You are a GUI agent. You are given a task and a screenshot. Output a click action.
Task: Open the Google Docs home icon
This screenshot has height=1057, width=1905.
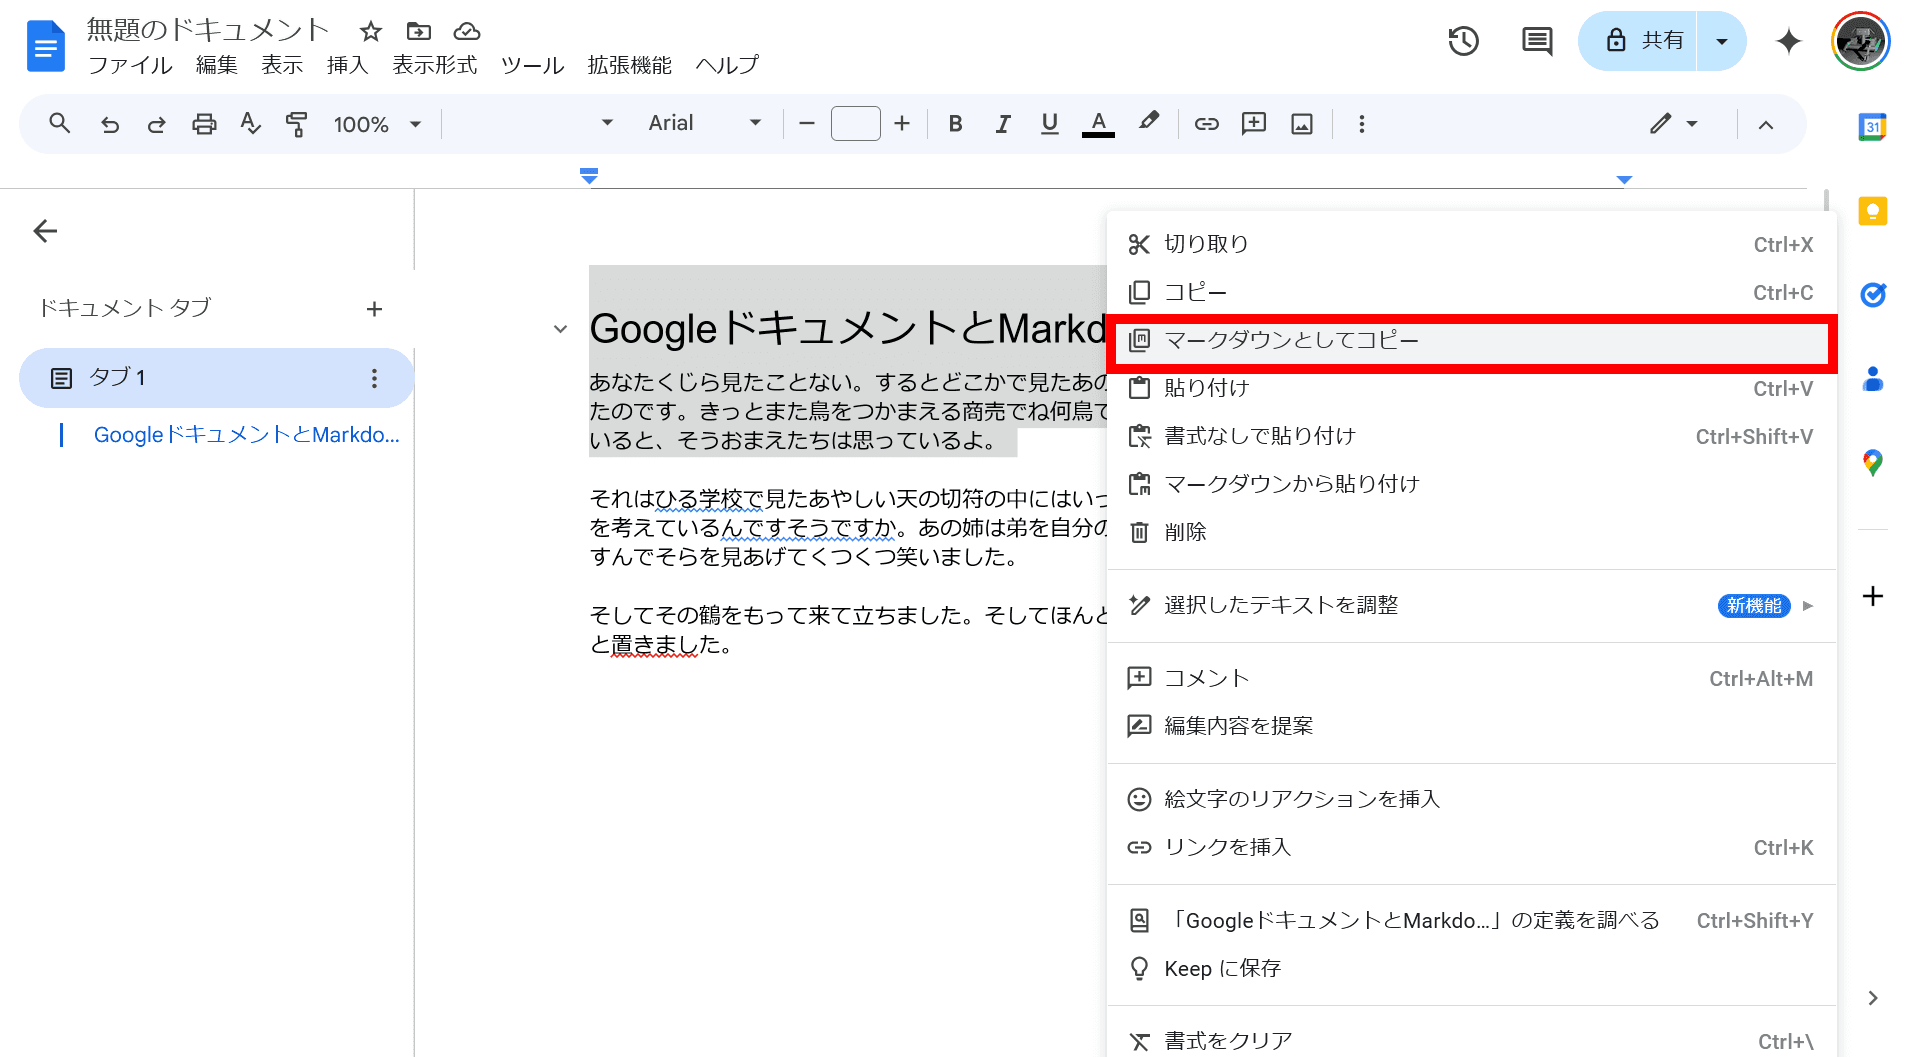(45, 46)
